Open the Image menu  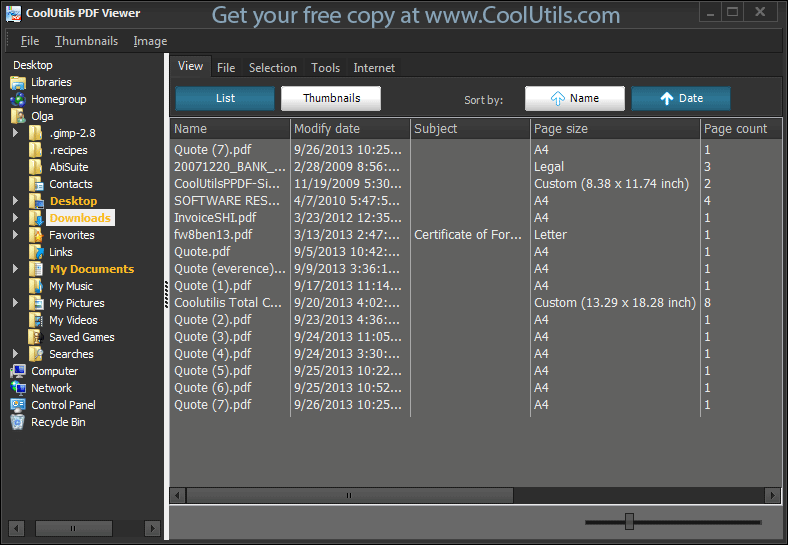[x=150, y=41]
